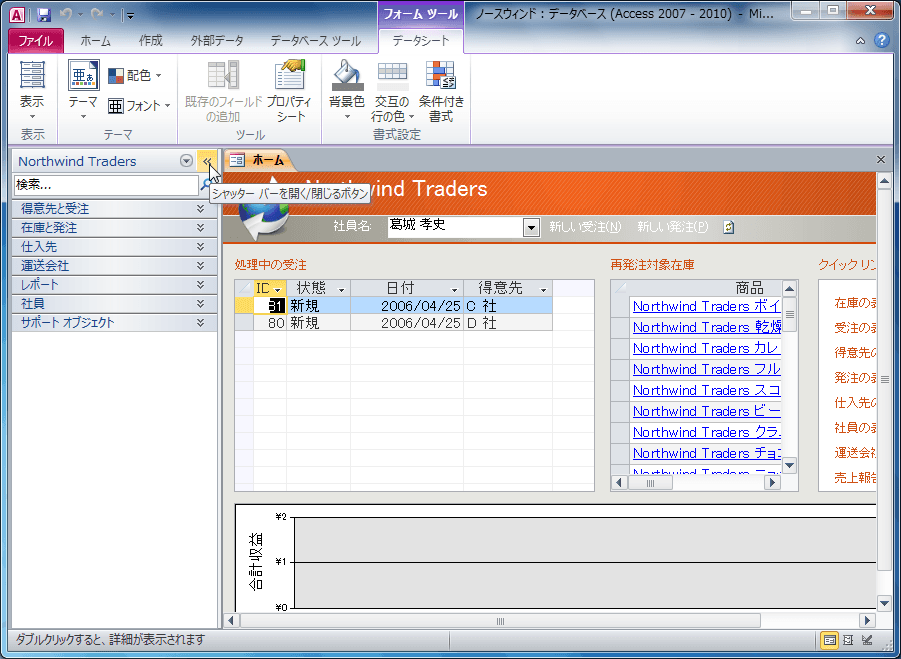Collapse the shutter bar with double-chevron button
This screenshot has width=901, height=659.
pos(207,161)
